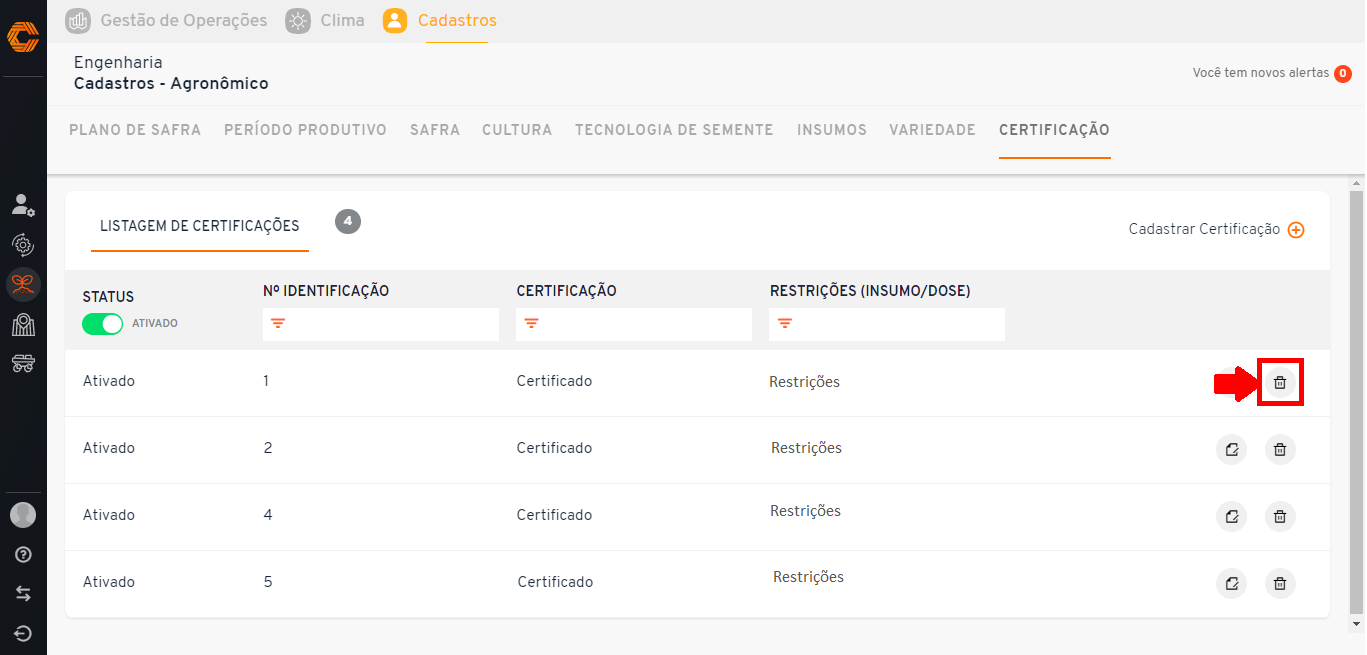The width and height of the screenshot is (1367, 655).
Task: Click filter icon in Certificação field
Action: [531, 324]
